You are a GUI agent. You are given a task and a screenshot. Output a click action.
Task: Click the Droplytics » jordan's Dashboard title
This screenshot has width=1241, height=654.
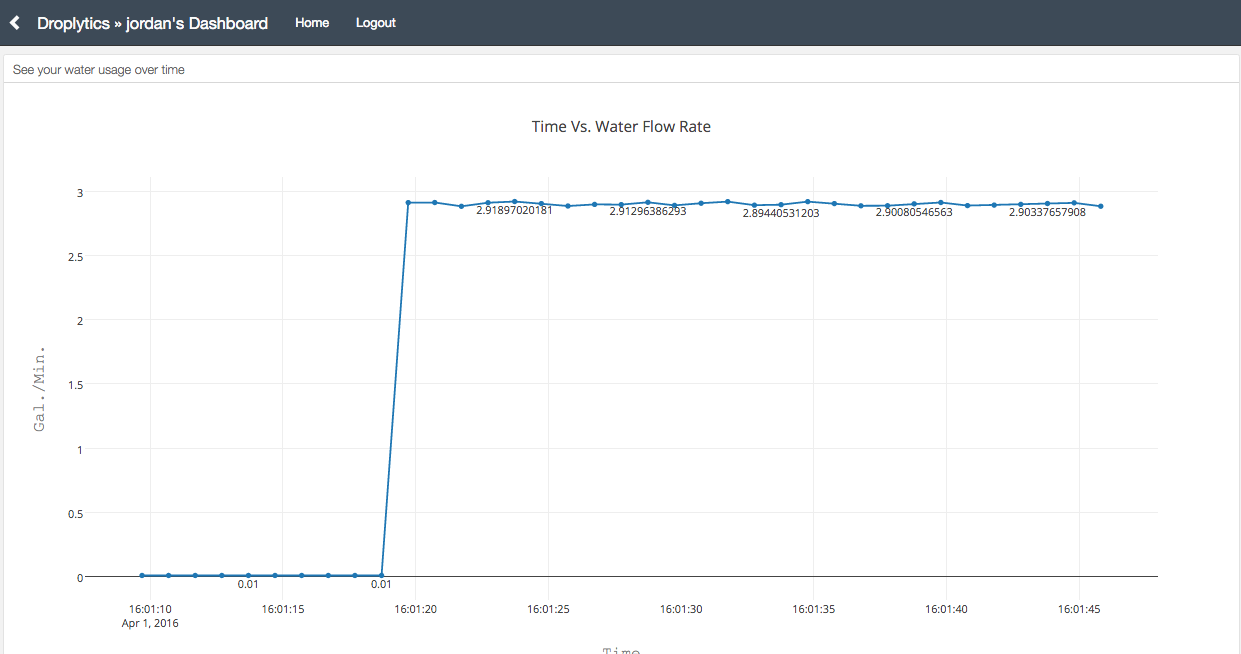(152, 23)
